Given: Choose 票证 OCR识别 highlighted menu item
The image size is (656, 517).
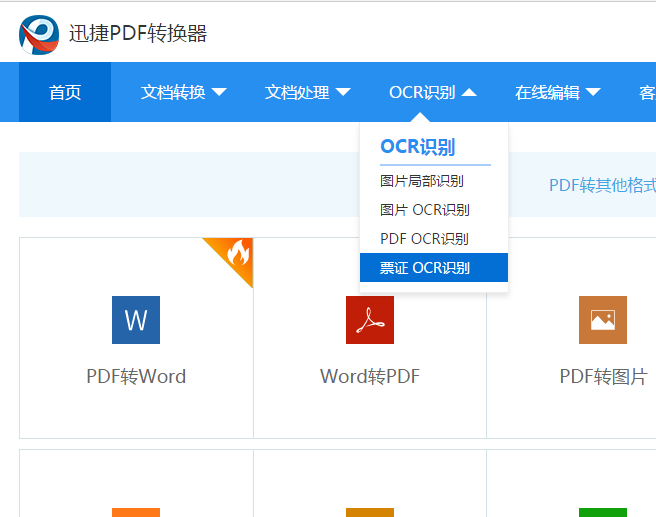Looking at the screenshot, I should pyautogui.click(x=434, y=268).
